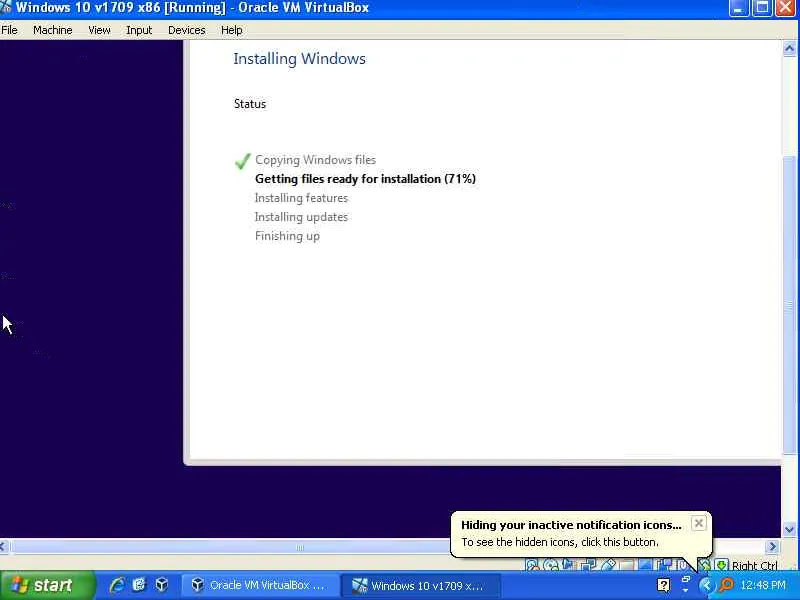Click the 'Status' label

coord(250,104)
